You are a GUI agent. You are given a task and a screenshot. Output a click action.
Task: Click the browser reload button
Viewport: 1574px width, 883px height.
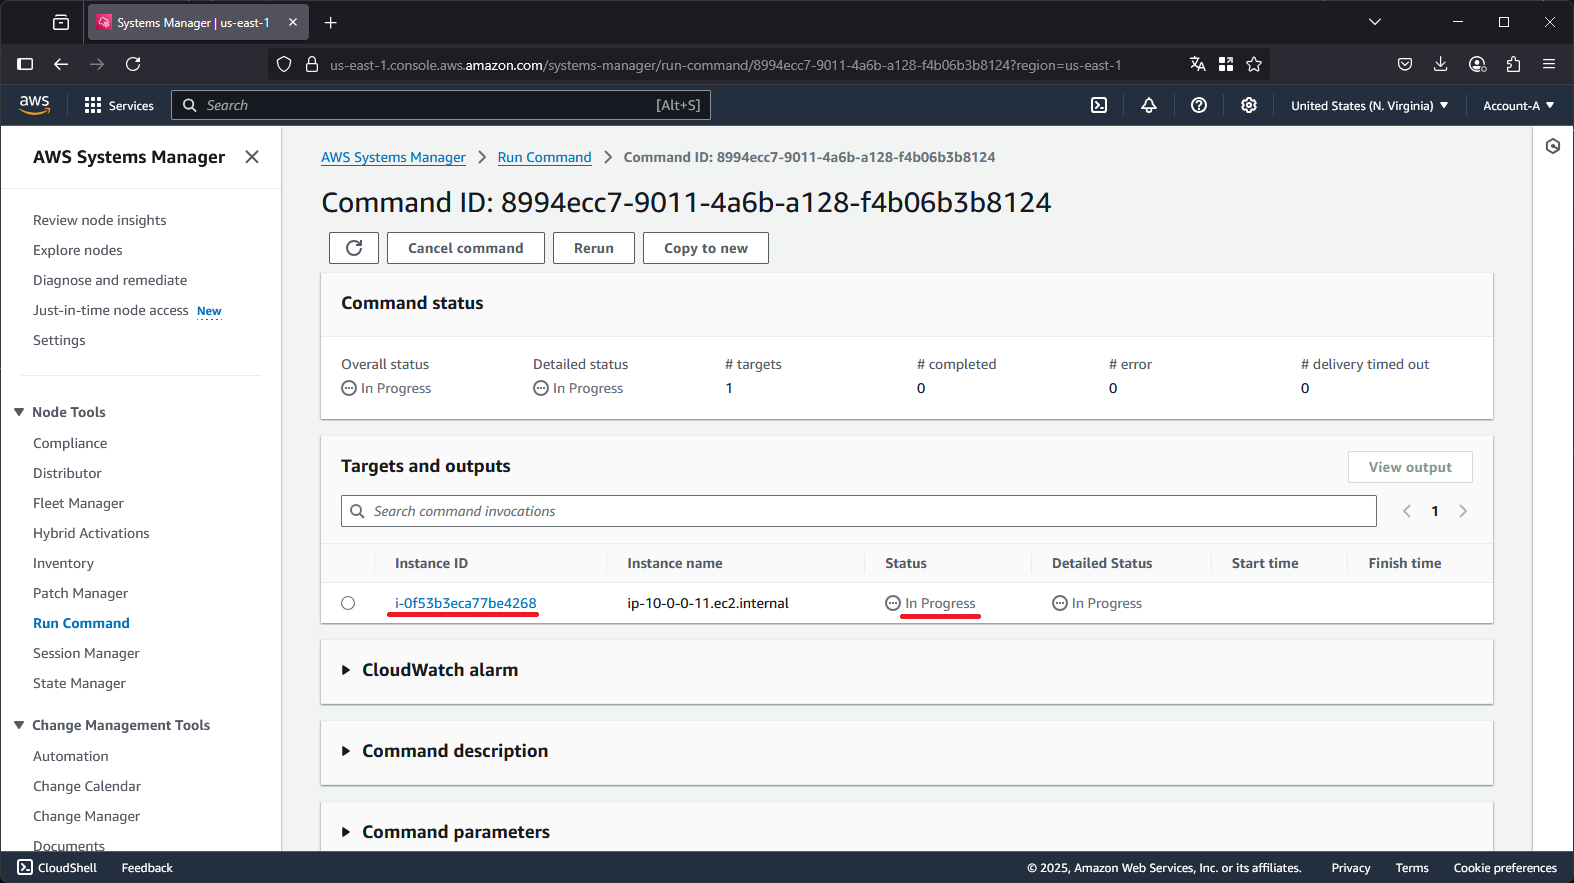133,64
